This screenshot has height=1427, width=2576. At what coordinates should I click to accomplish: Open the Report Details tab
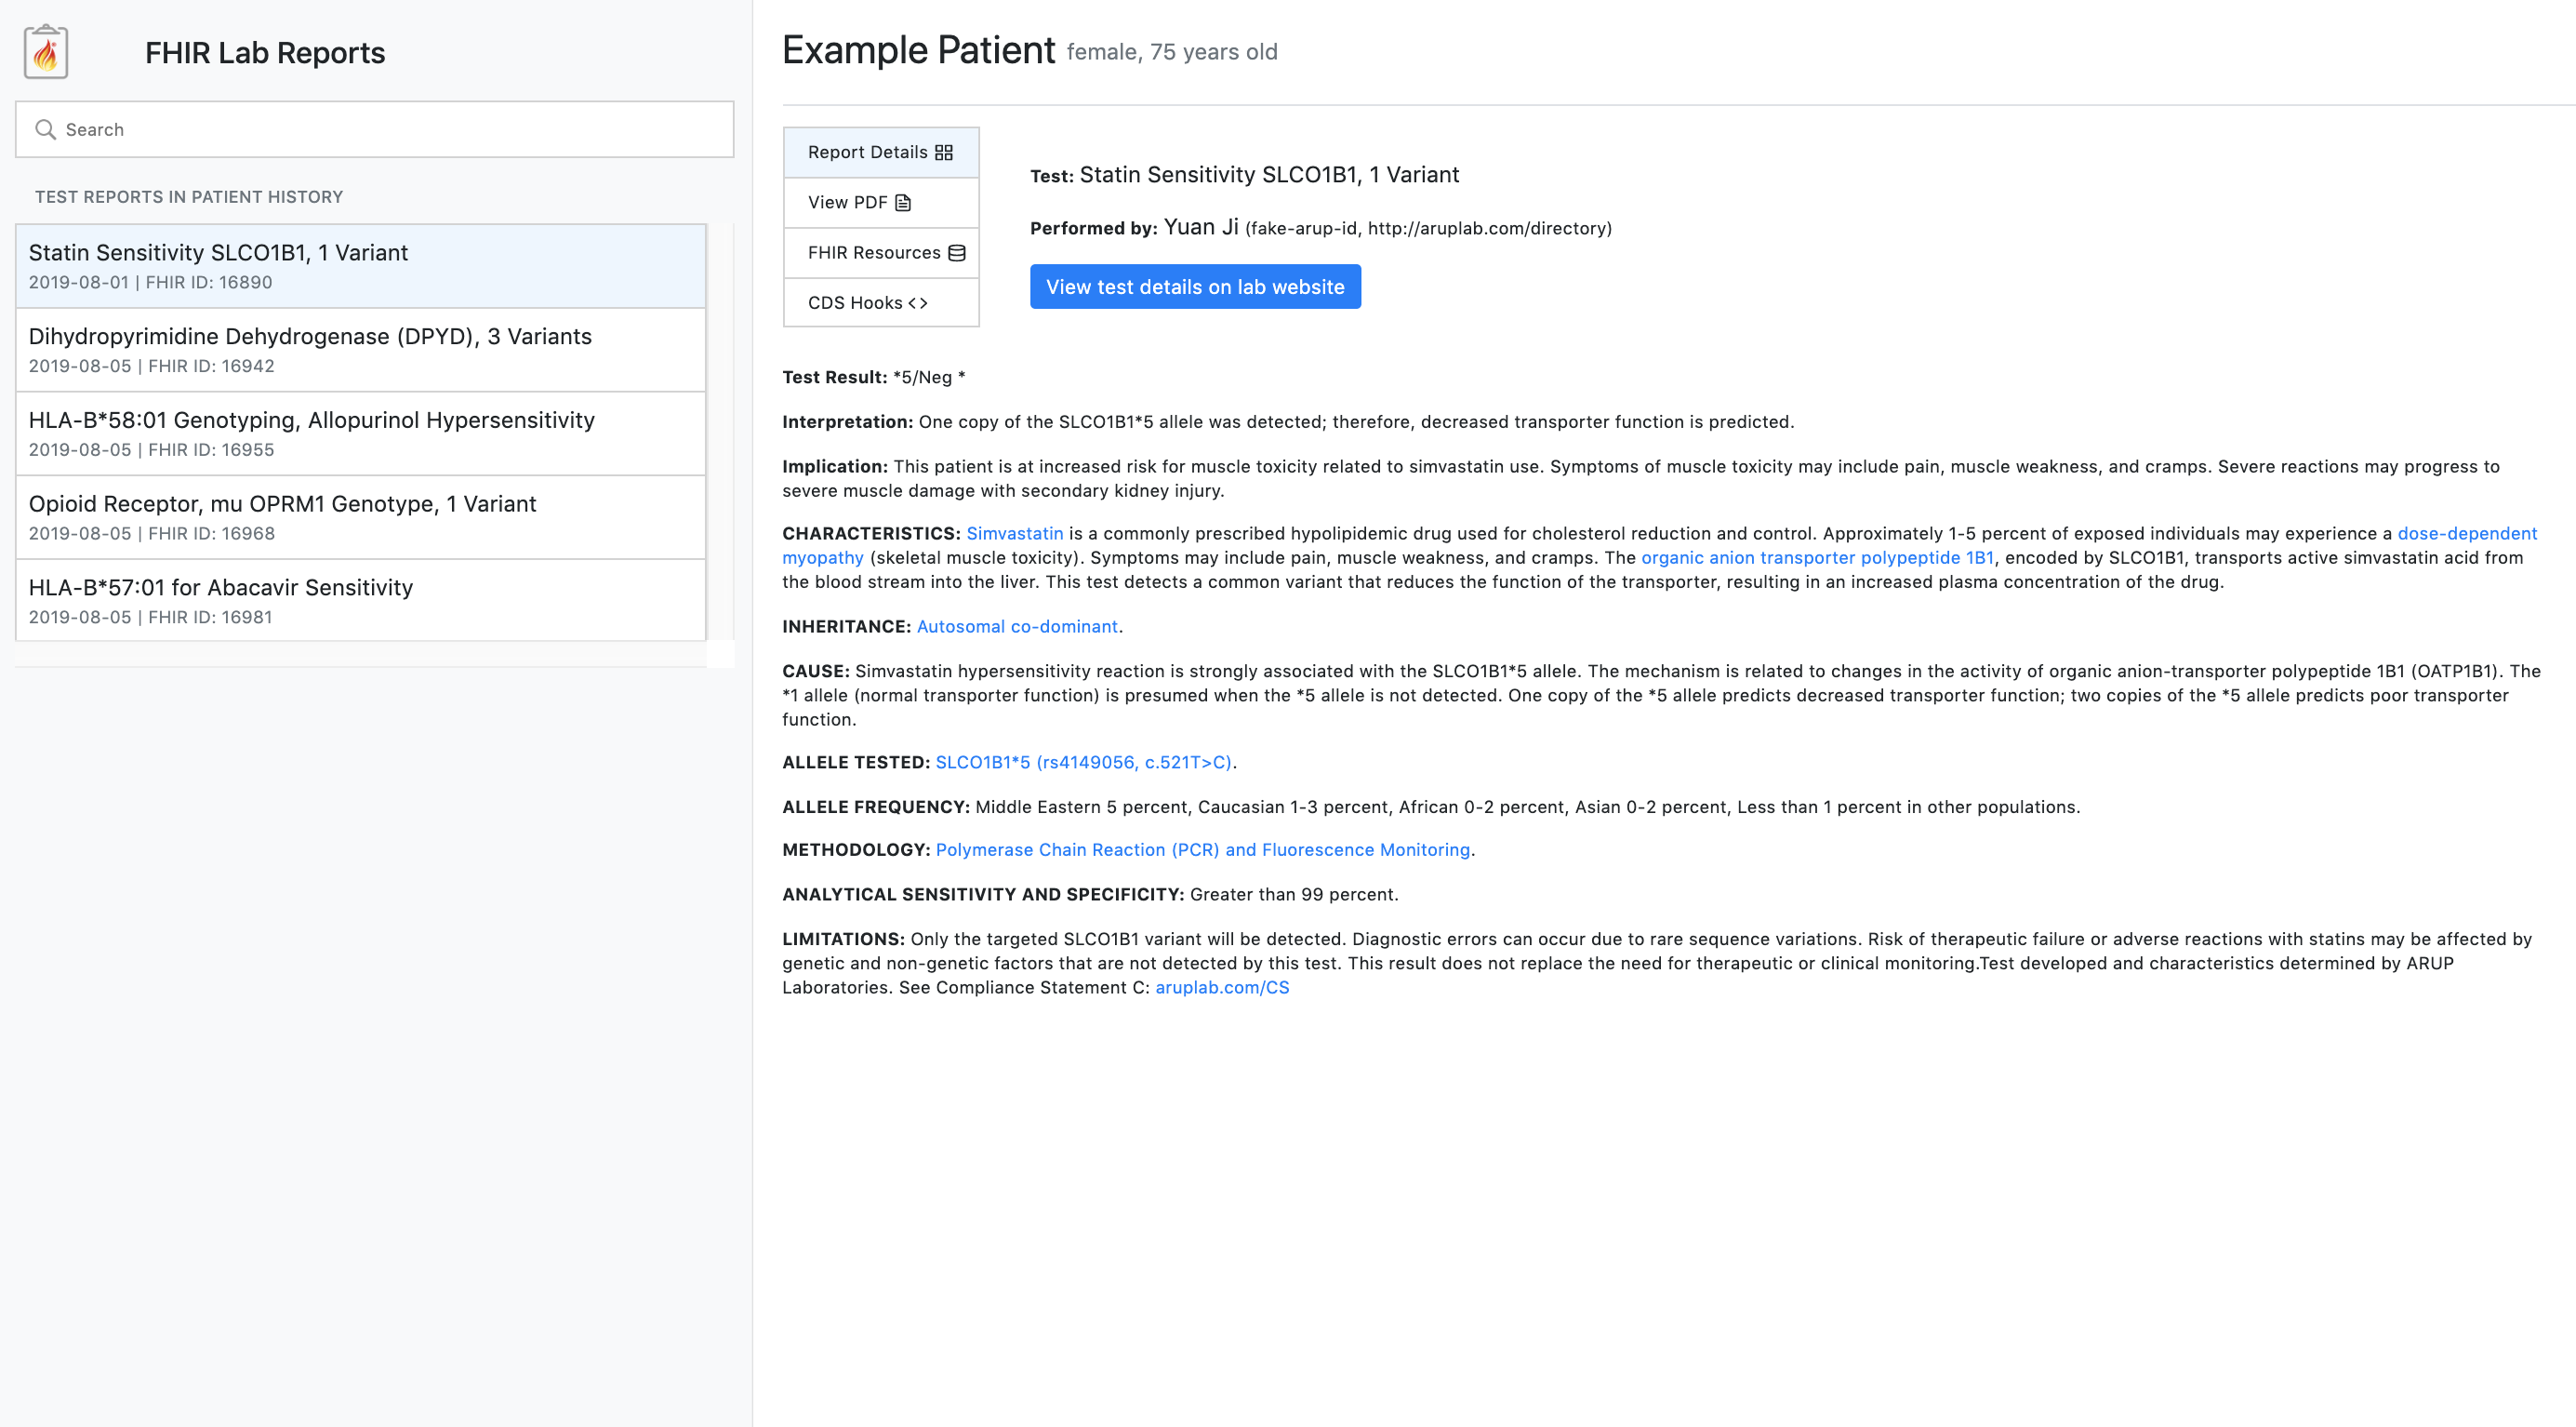tap(868, 152)
